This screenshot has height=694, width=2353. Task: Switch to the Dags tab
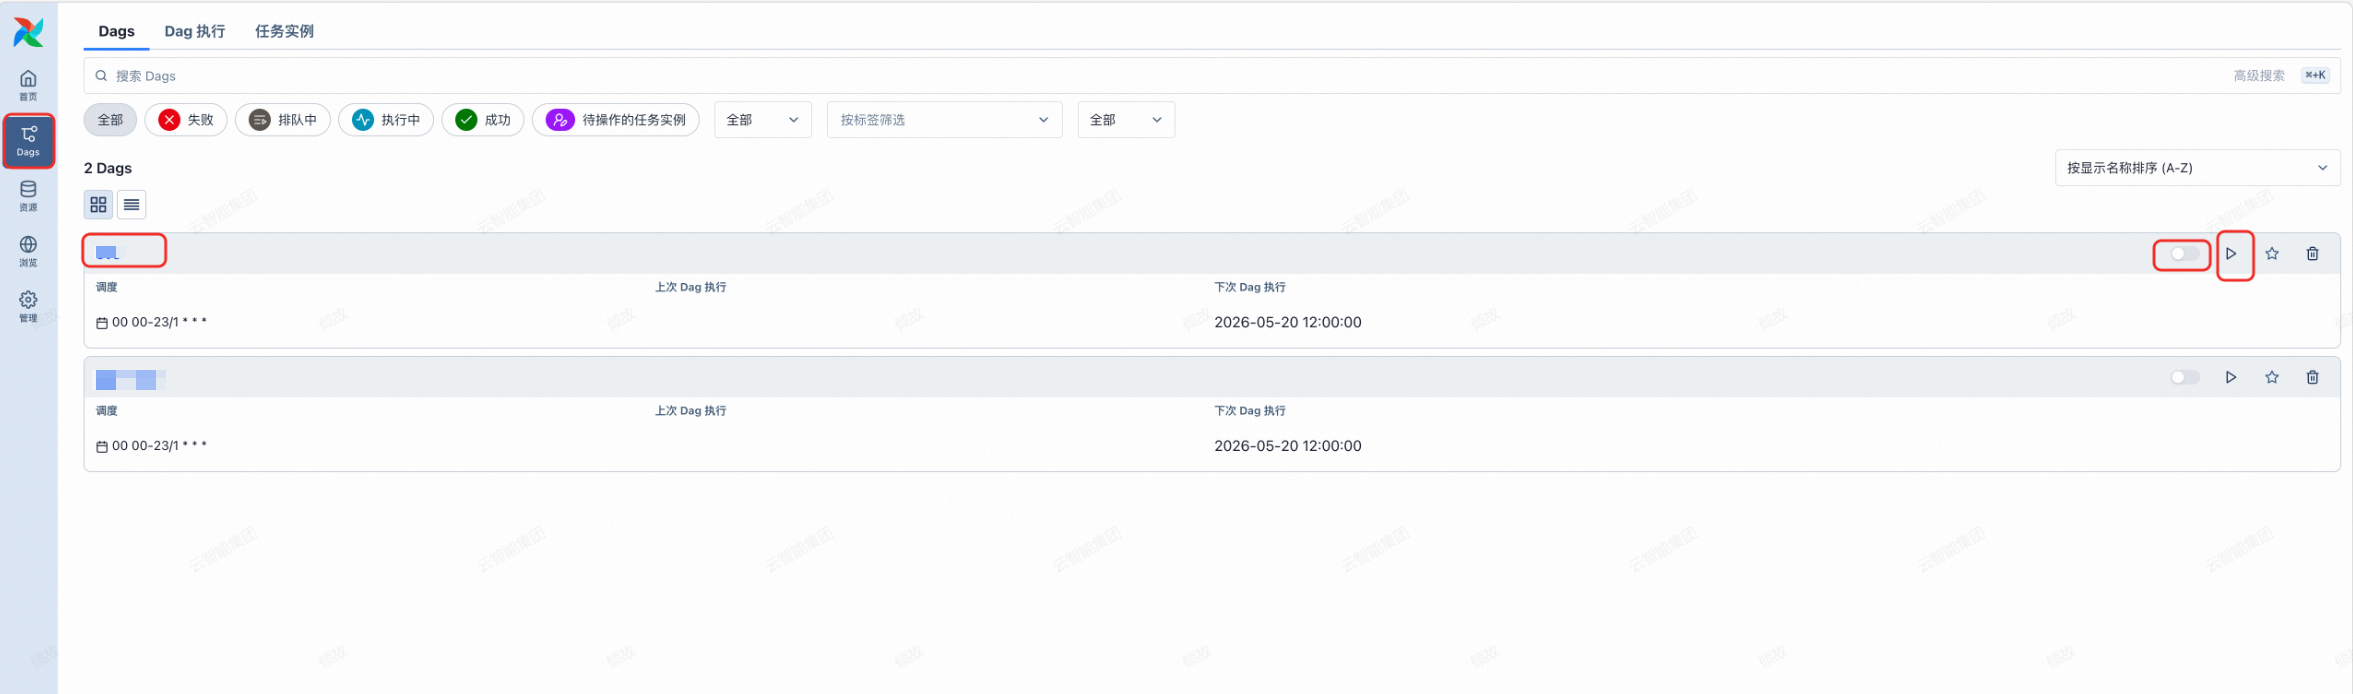[x=116, y=31]
